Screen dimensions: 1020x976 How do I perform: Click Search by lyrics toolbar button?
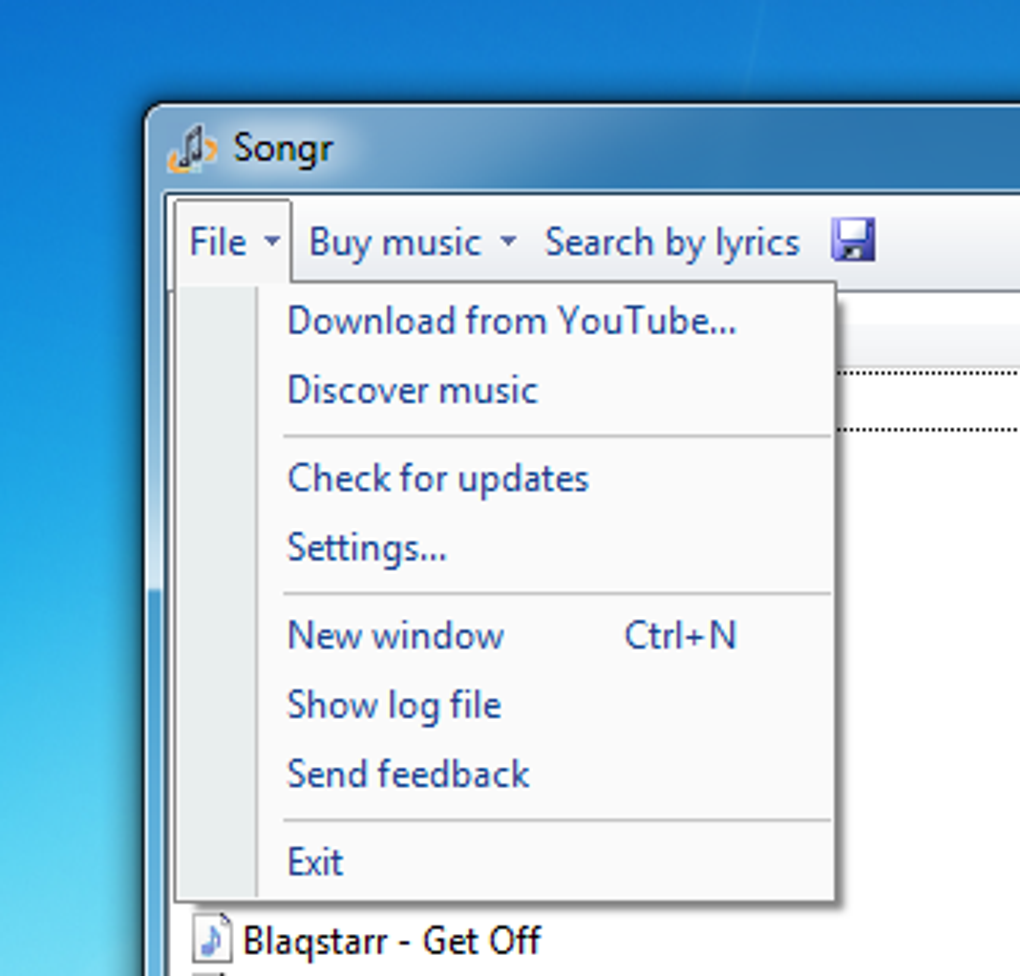(672, 242)
